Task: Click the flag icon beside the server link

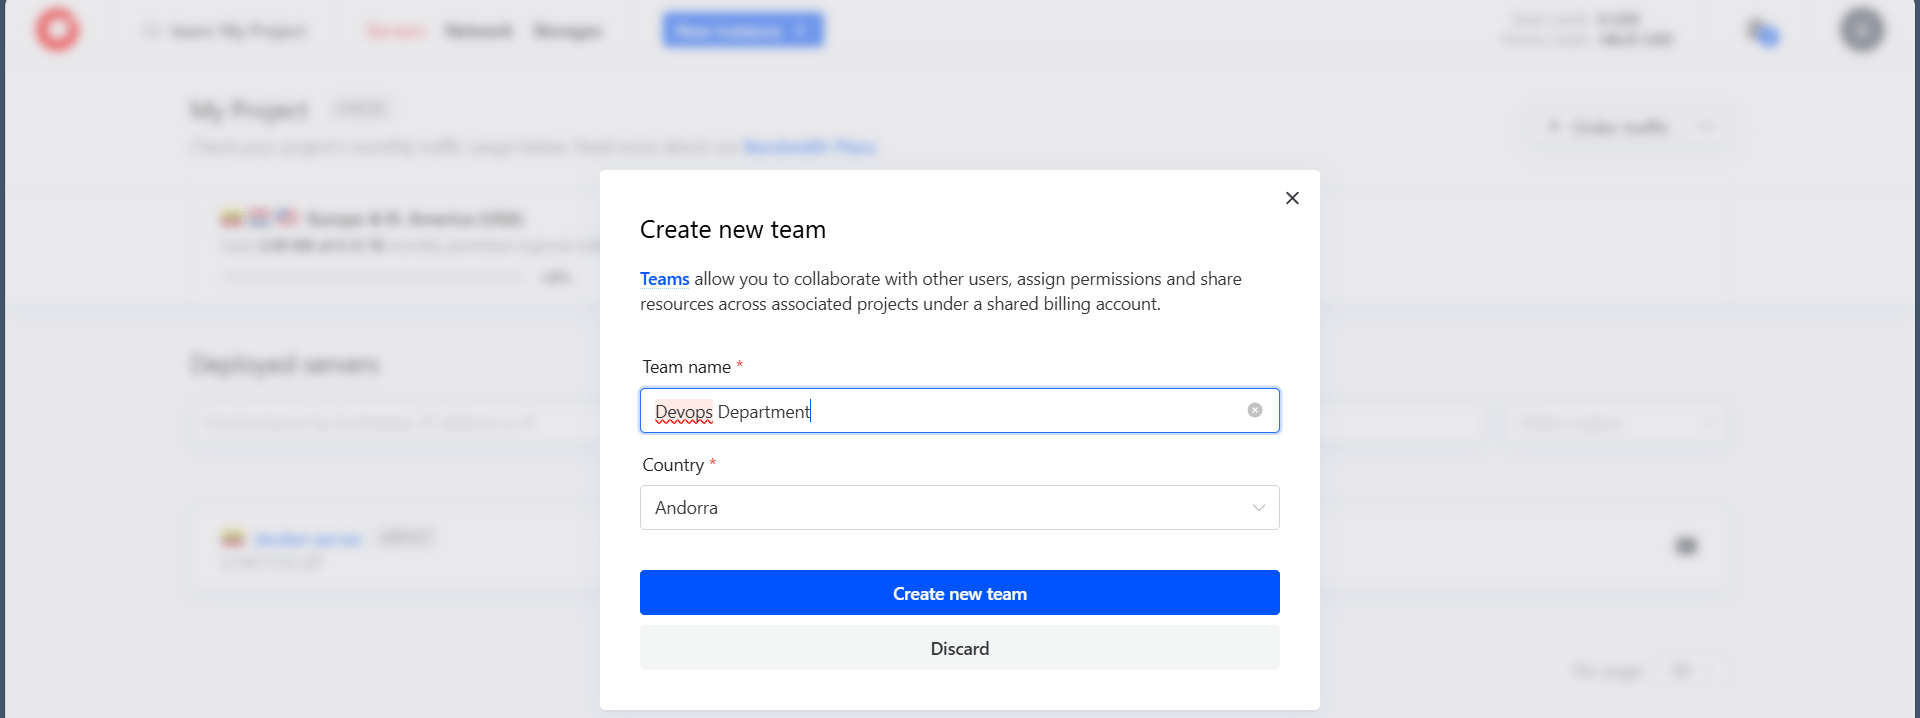Action: click(233, 539)
